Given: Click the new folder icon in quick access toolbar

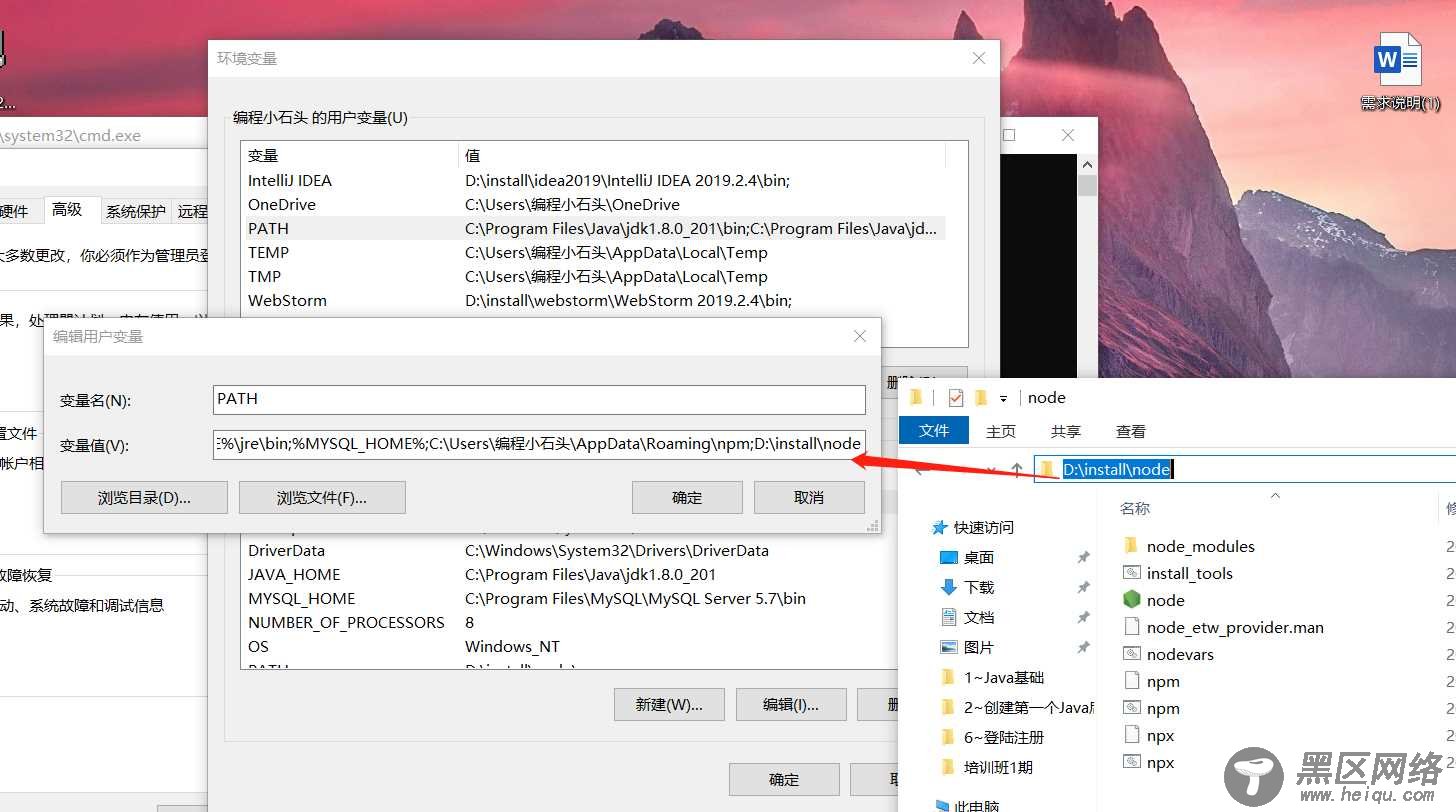Looking at the screenshot, I should point(981,397).
